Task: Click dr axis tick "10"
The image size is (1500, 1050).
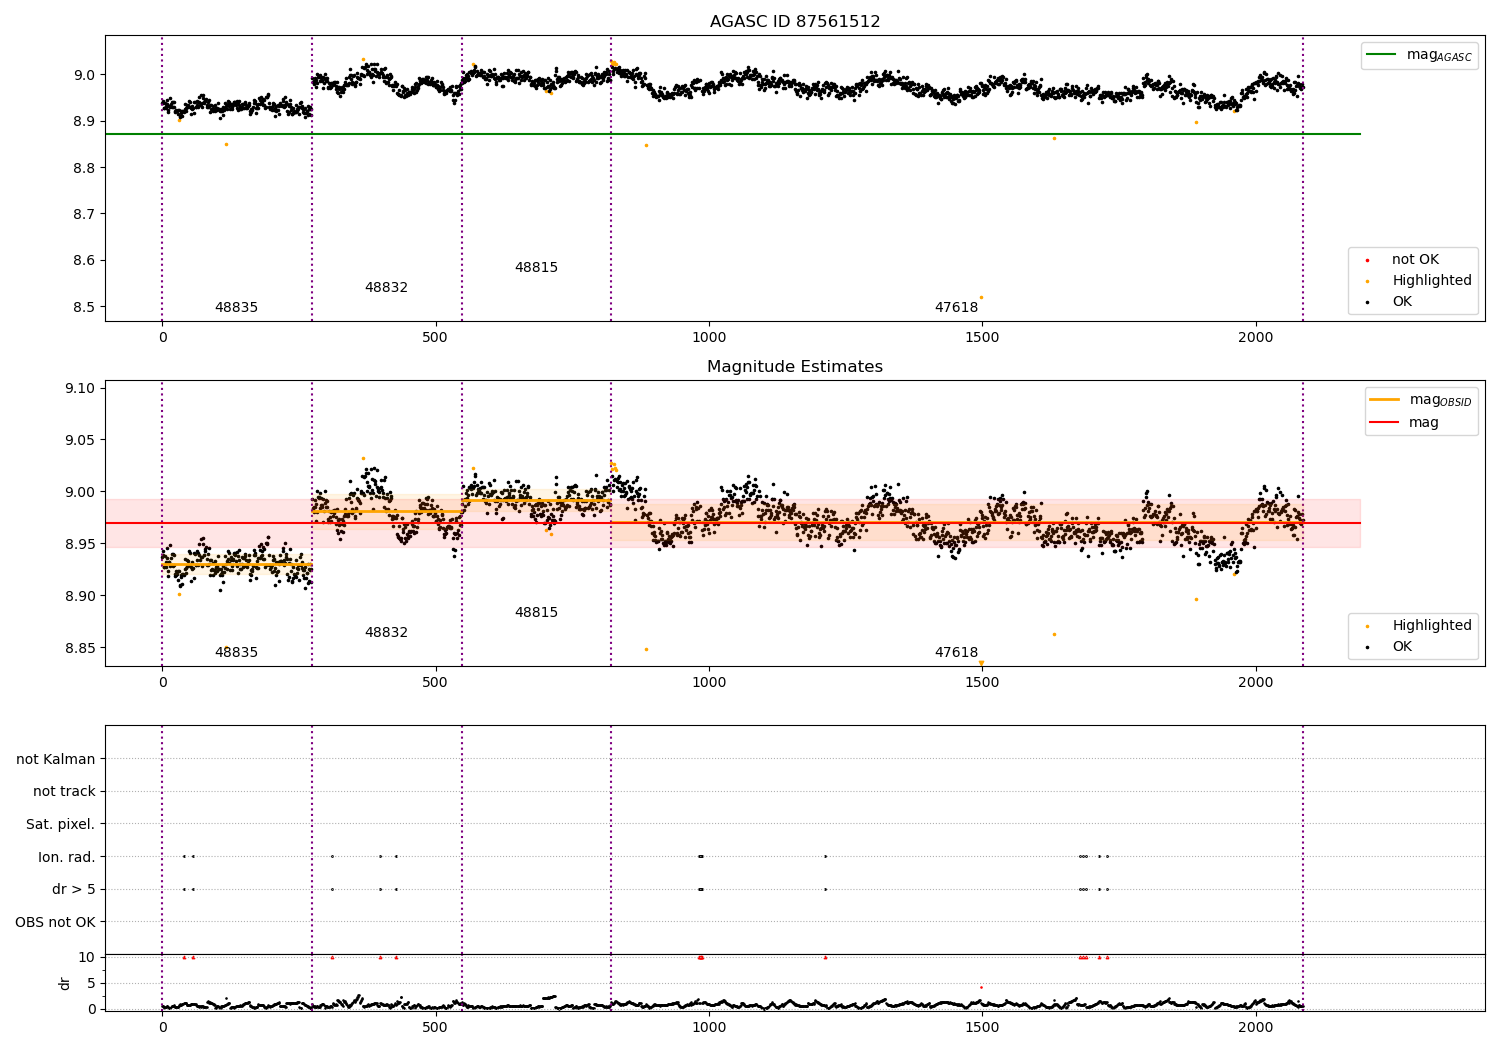Action: coord(87,958)
